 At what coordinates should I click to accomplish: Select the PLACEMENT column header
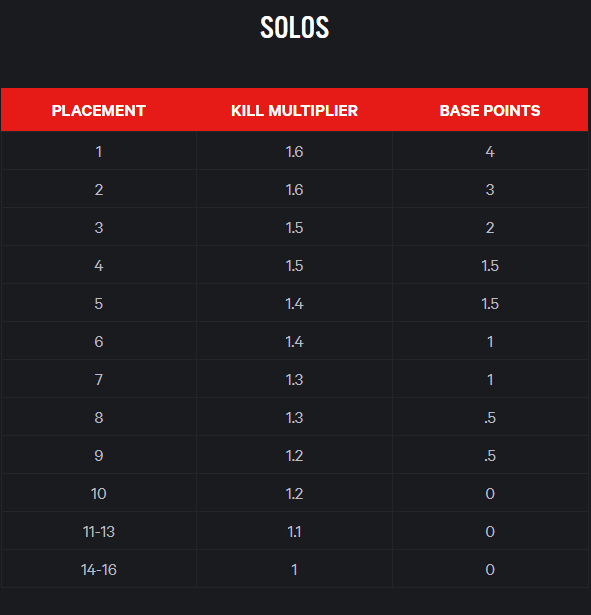(99, 111)
